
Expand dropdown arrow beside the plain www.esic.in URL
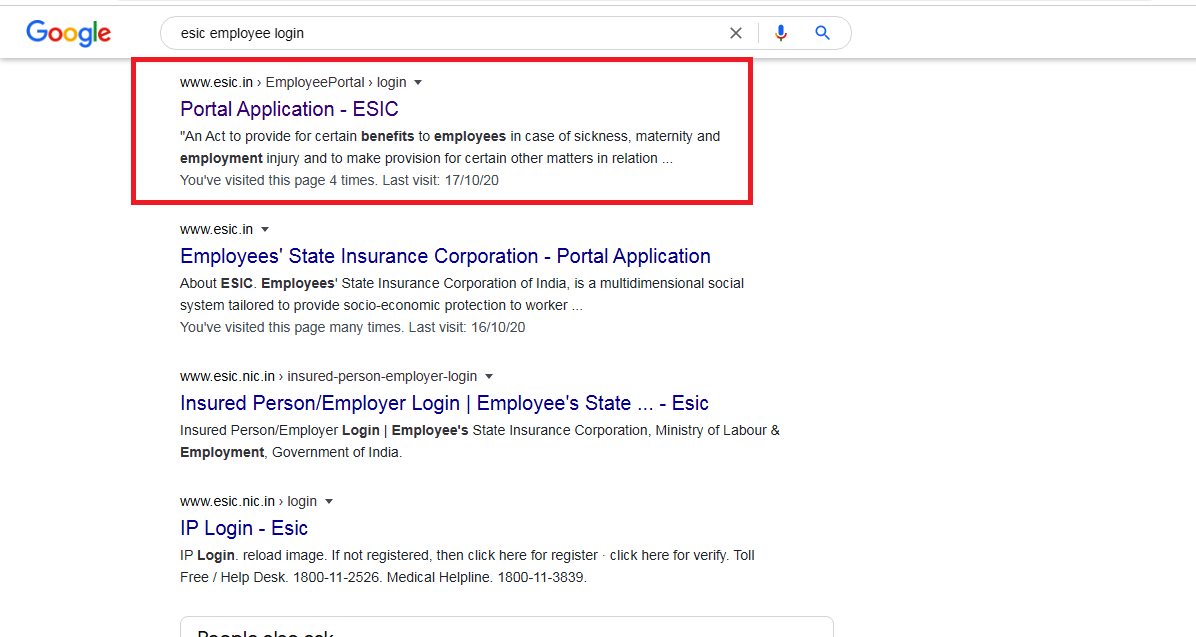(265, 230)
